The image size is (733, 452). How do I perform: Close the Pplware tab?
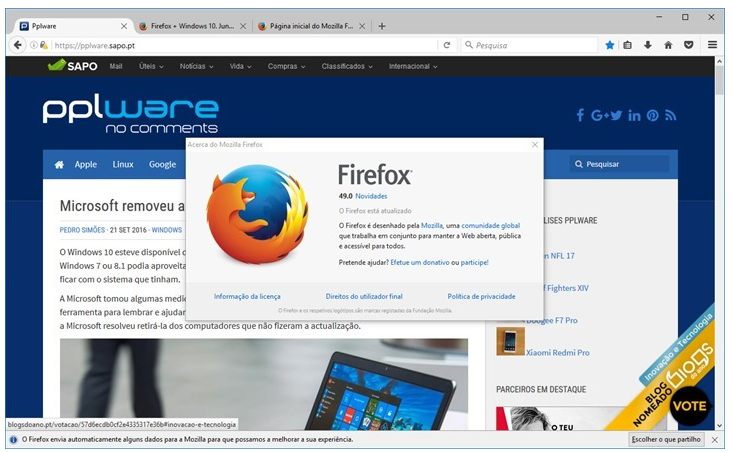[x=124, y=26]
